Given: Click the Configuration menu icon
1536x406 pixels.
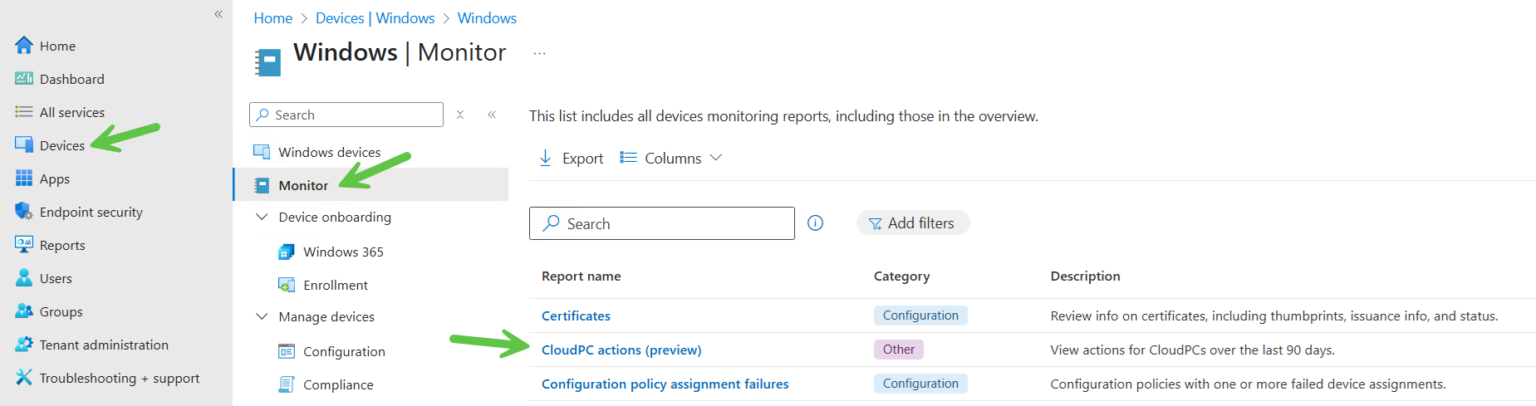Looking at the screenshot, I should (286, 352).
